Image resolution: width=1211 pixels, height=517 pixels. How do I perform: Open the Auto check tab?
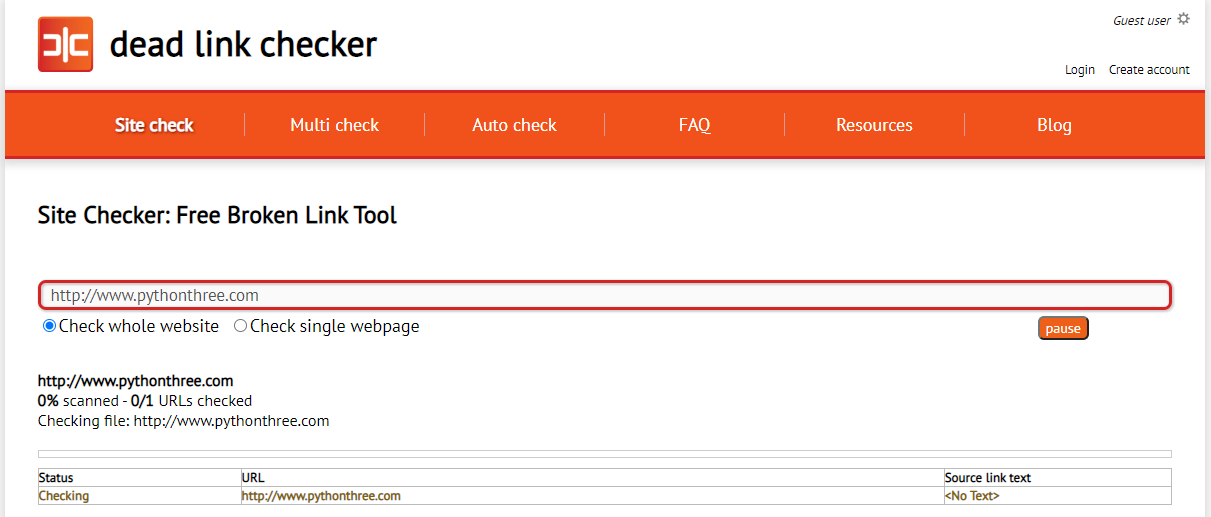pos(514,125)
